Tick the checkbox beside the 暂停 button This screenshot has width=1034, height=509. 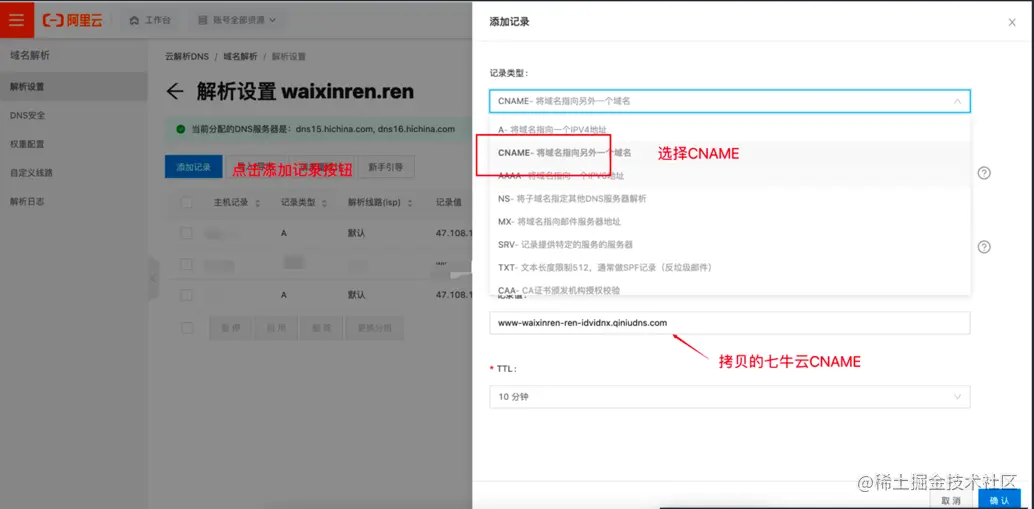(187, 328)
